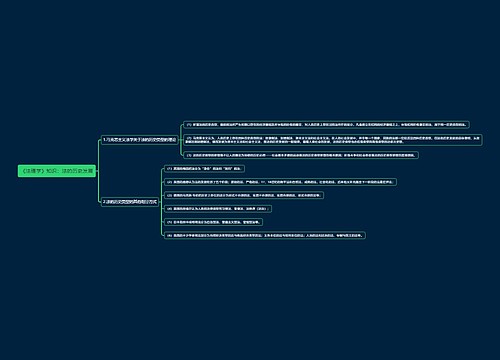
Task: Click the (3) leaf node under branch 1
Action: (301, 155)
